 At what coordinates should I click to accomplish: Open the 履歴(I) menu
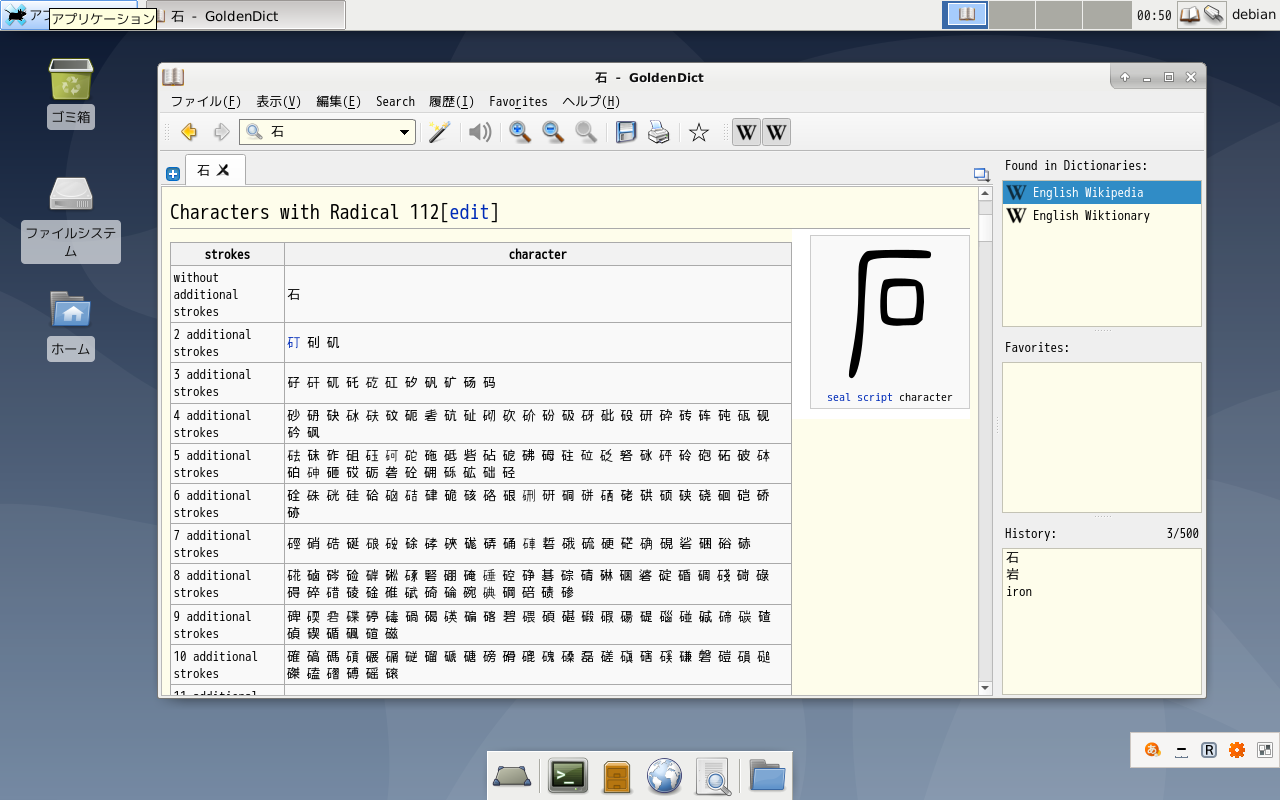451,101
